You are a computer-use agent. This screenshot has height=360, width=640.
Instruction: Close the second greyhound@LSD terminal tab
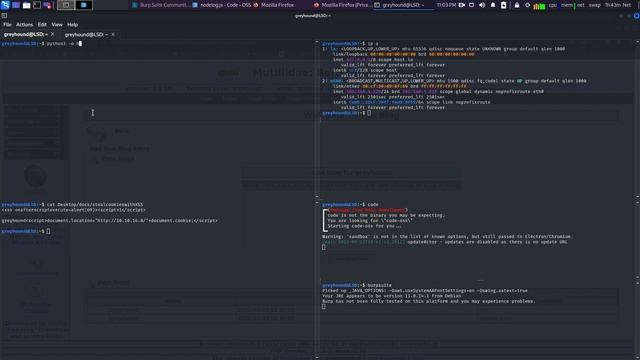click(x=113, y=34)
